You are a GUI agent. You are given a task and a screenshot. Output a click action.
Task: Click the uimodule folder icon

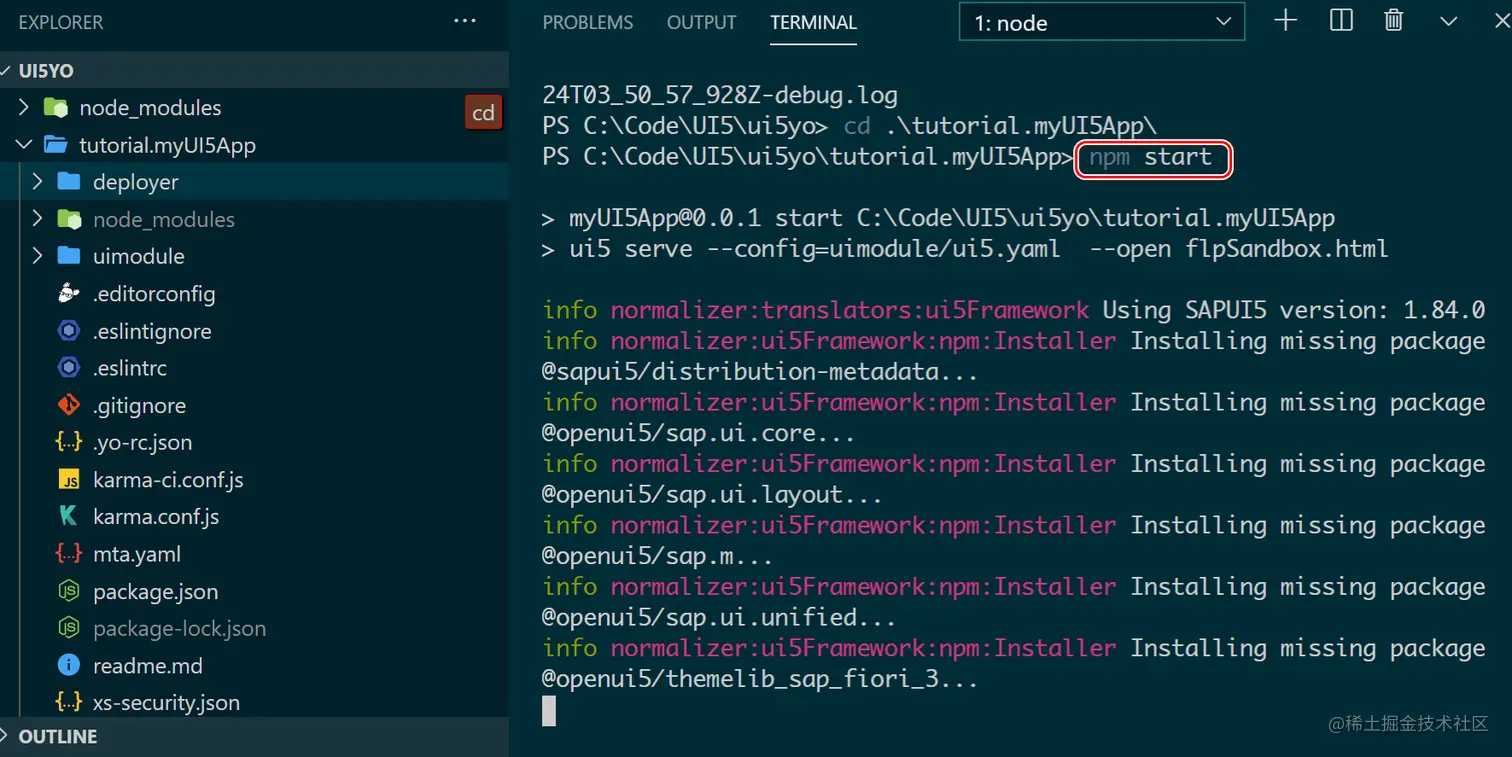pyautogui.click(x=69, y=256)
